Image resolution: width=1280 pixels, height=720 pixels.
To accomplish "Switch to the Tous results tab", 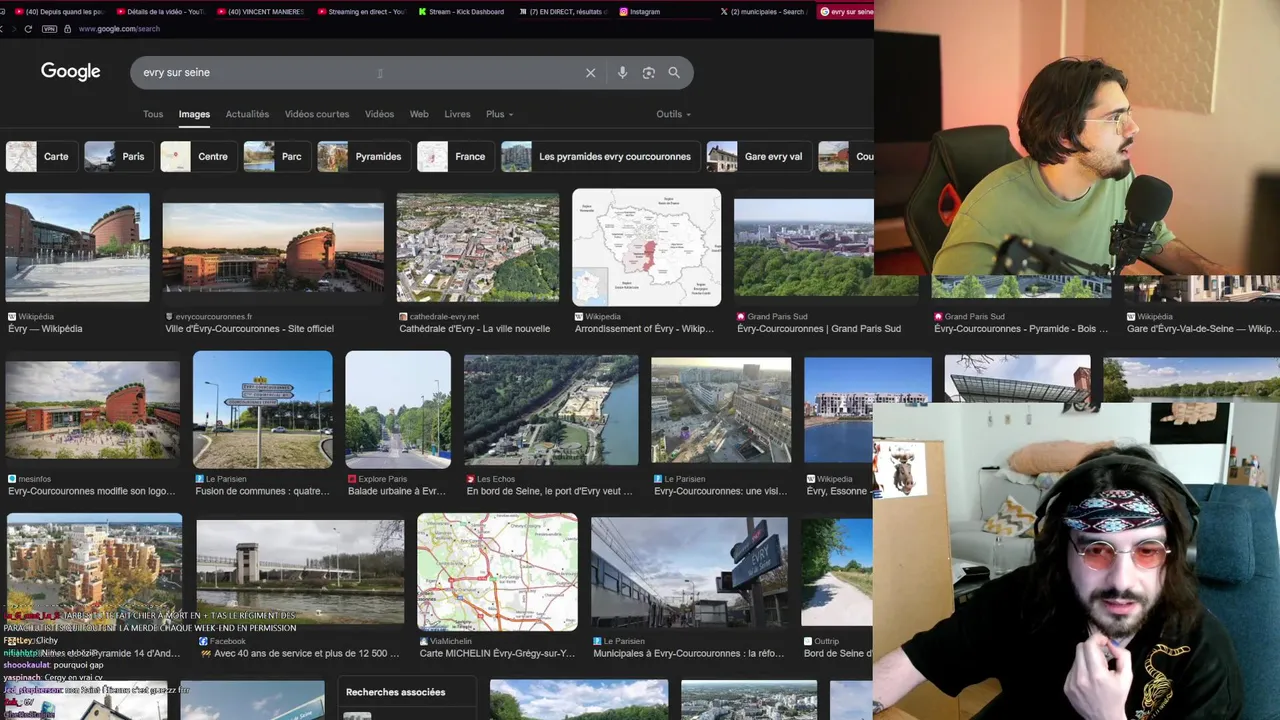I will click(x=153, y=114).
